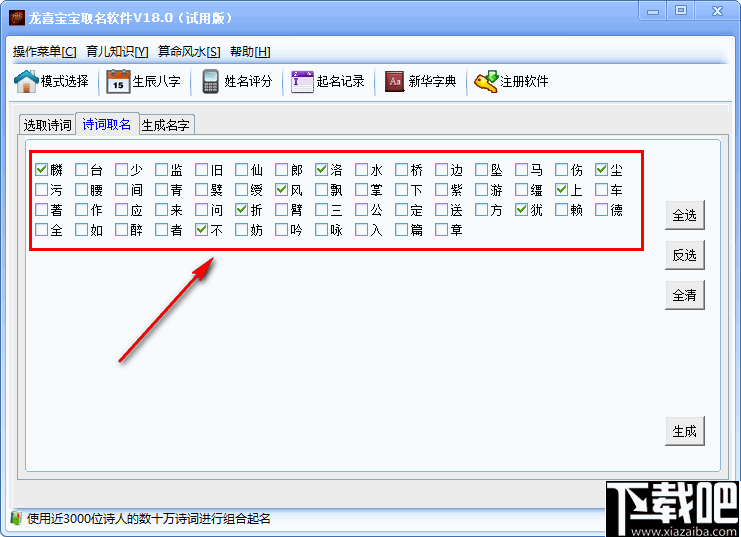Viewport: 741px width, 537px height.
Task: Check the 方 checkbox
Action: [x=482, y=209]
